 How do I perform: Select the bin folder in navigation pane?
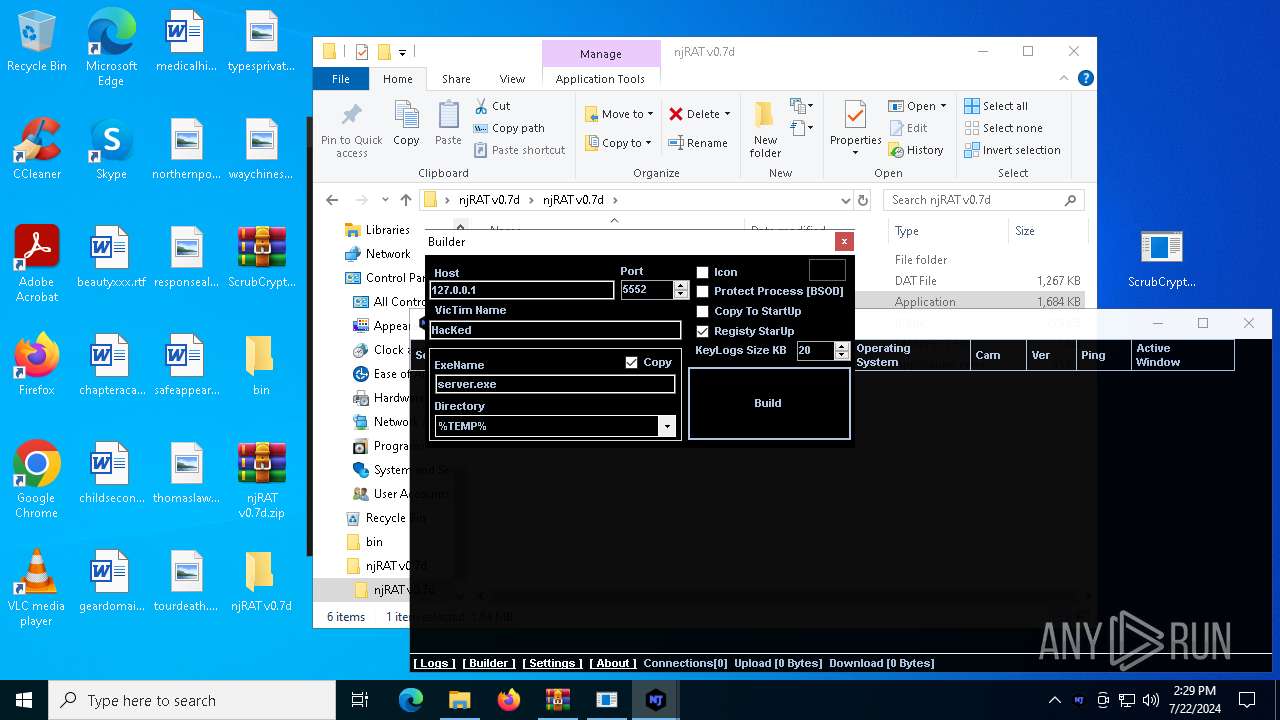tap(365, 542)
